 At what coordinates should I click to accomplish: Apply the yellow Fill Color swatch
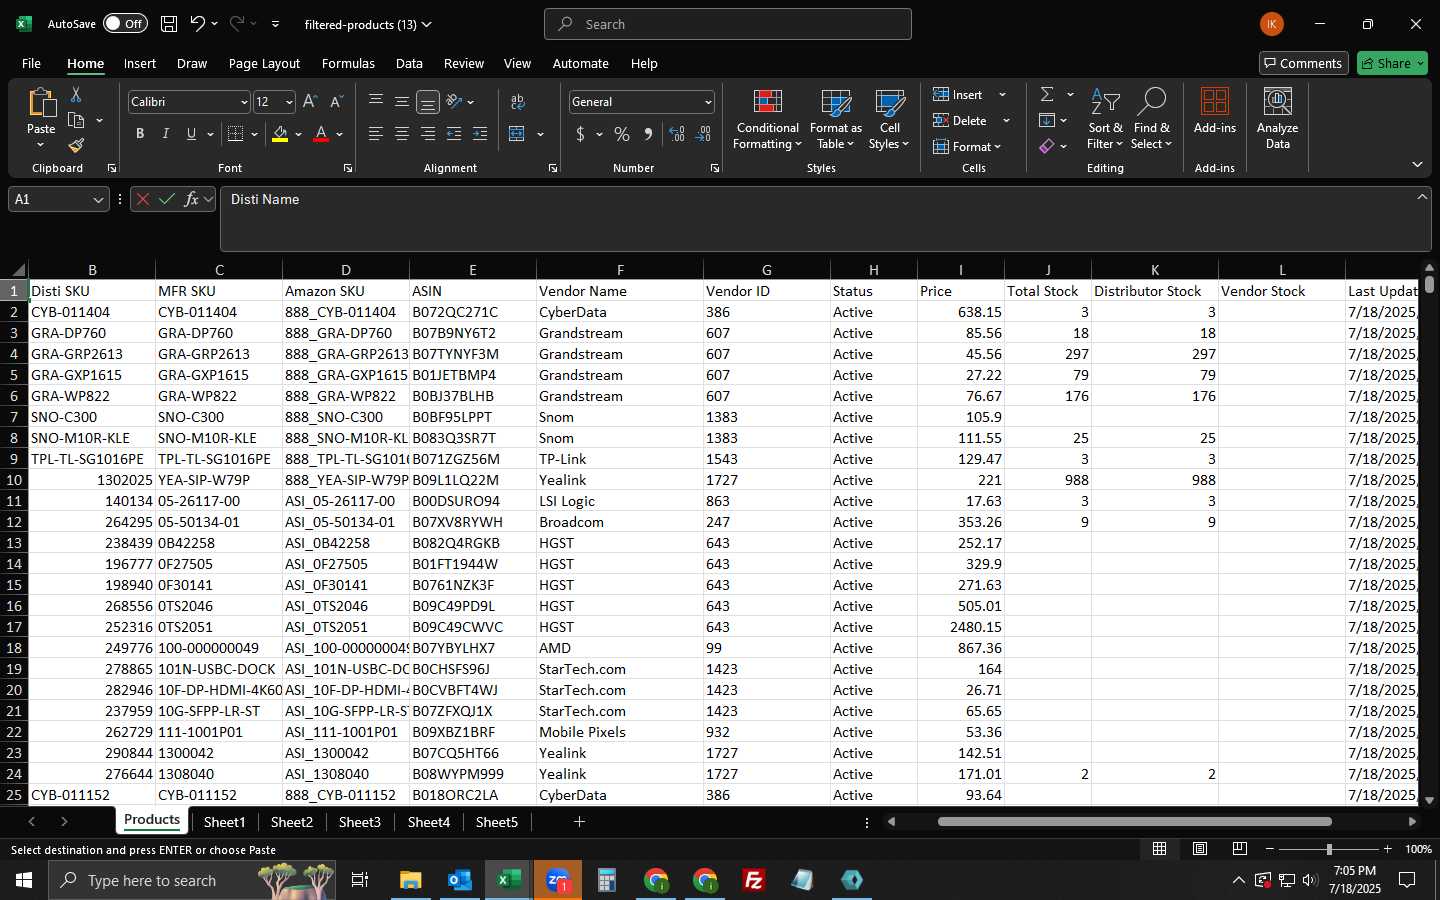pyautogui.click(x=280, y=134)
